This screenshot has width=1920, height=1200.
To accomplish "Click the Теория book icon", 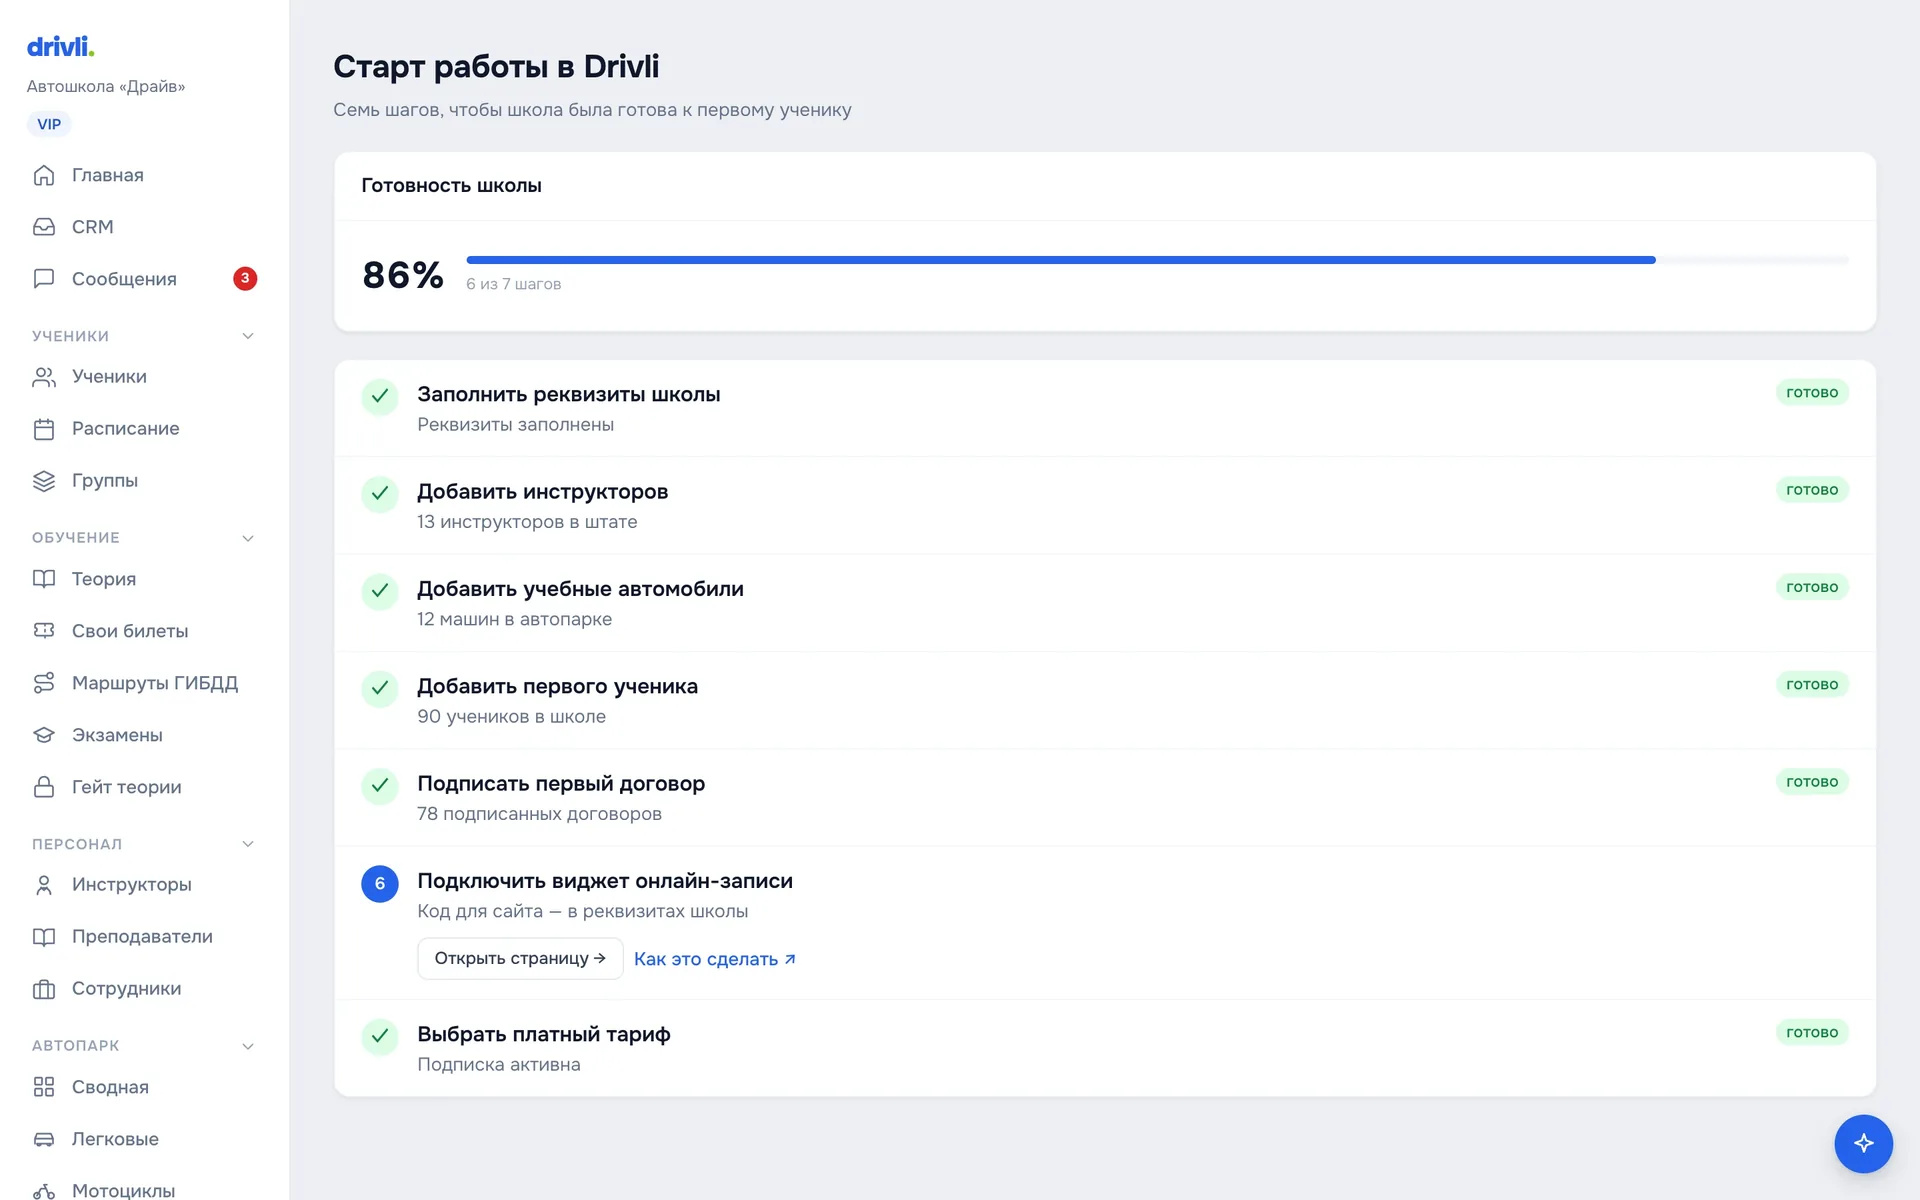I will click(44, 579).
